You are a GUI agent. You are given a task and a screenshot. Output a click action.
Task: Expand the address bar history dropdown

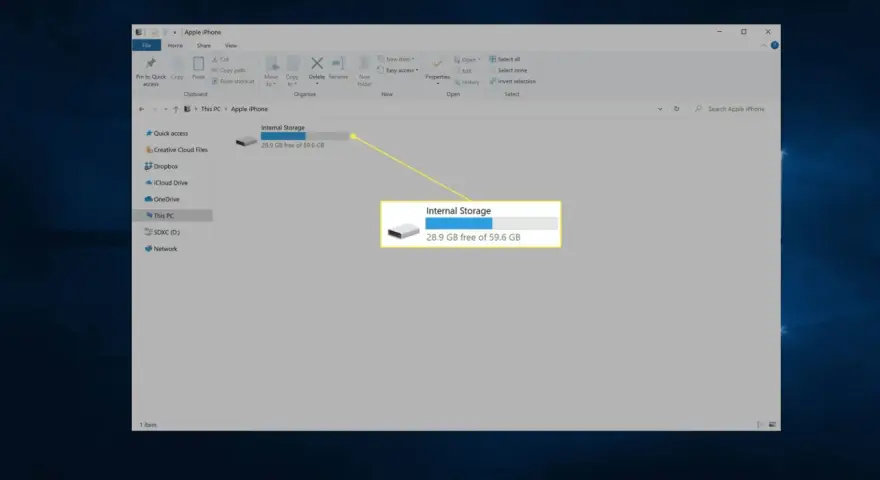pos(660,109)
